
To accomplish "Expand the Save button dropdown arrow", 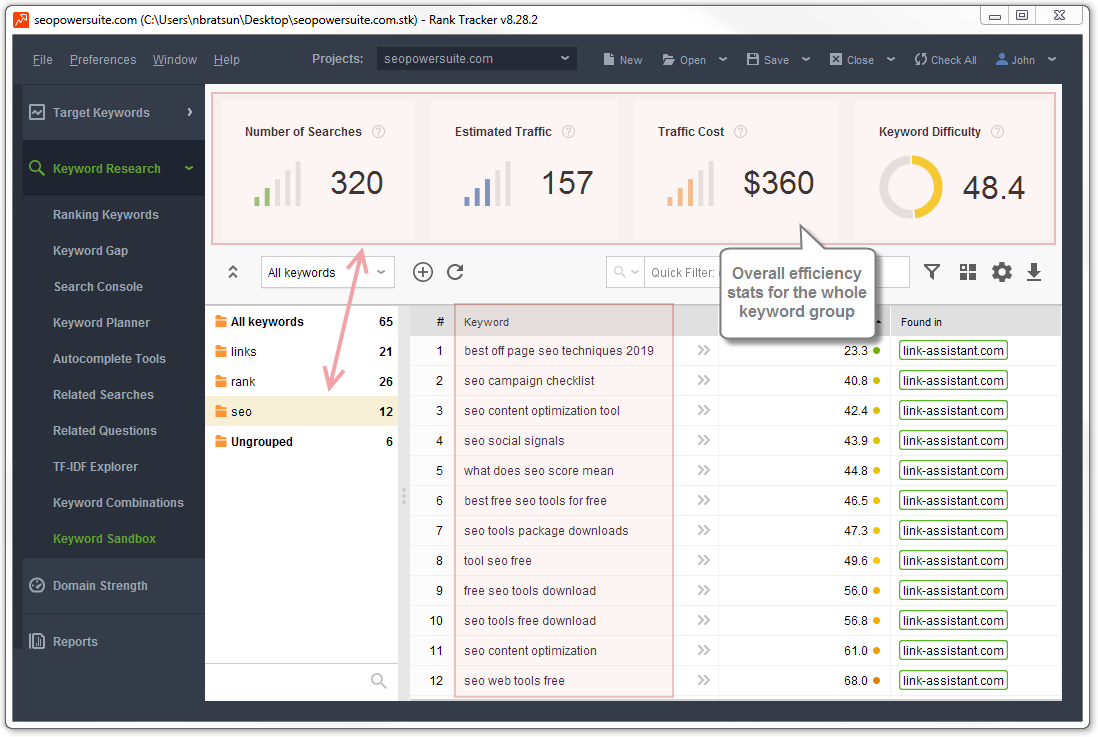I will point(806,60).
